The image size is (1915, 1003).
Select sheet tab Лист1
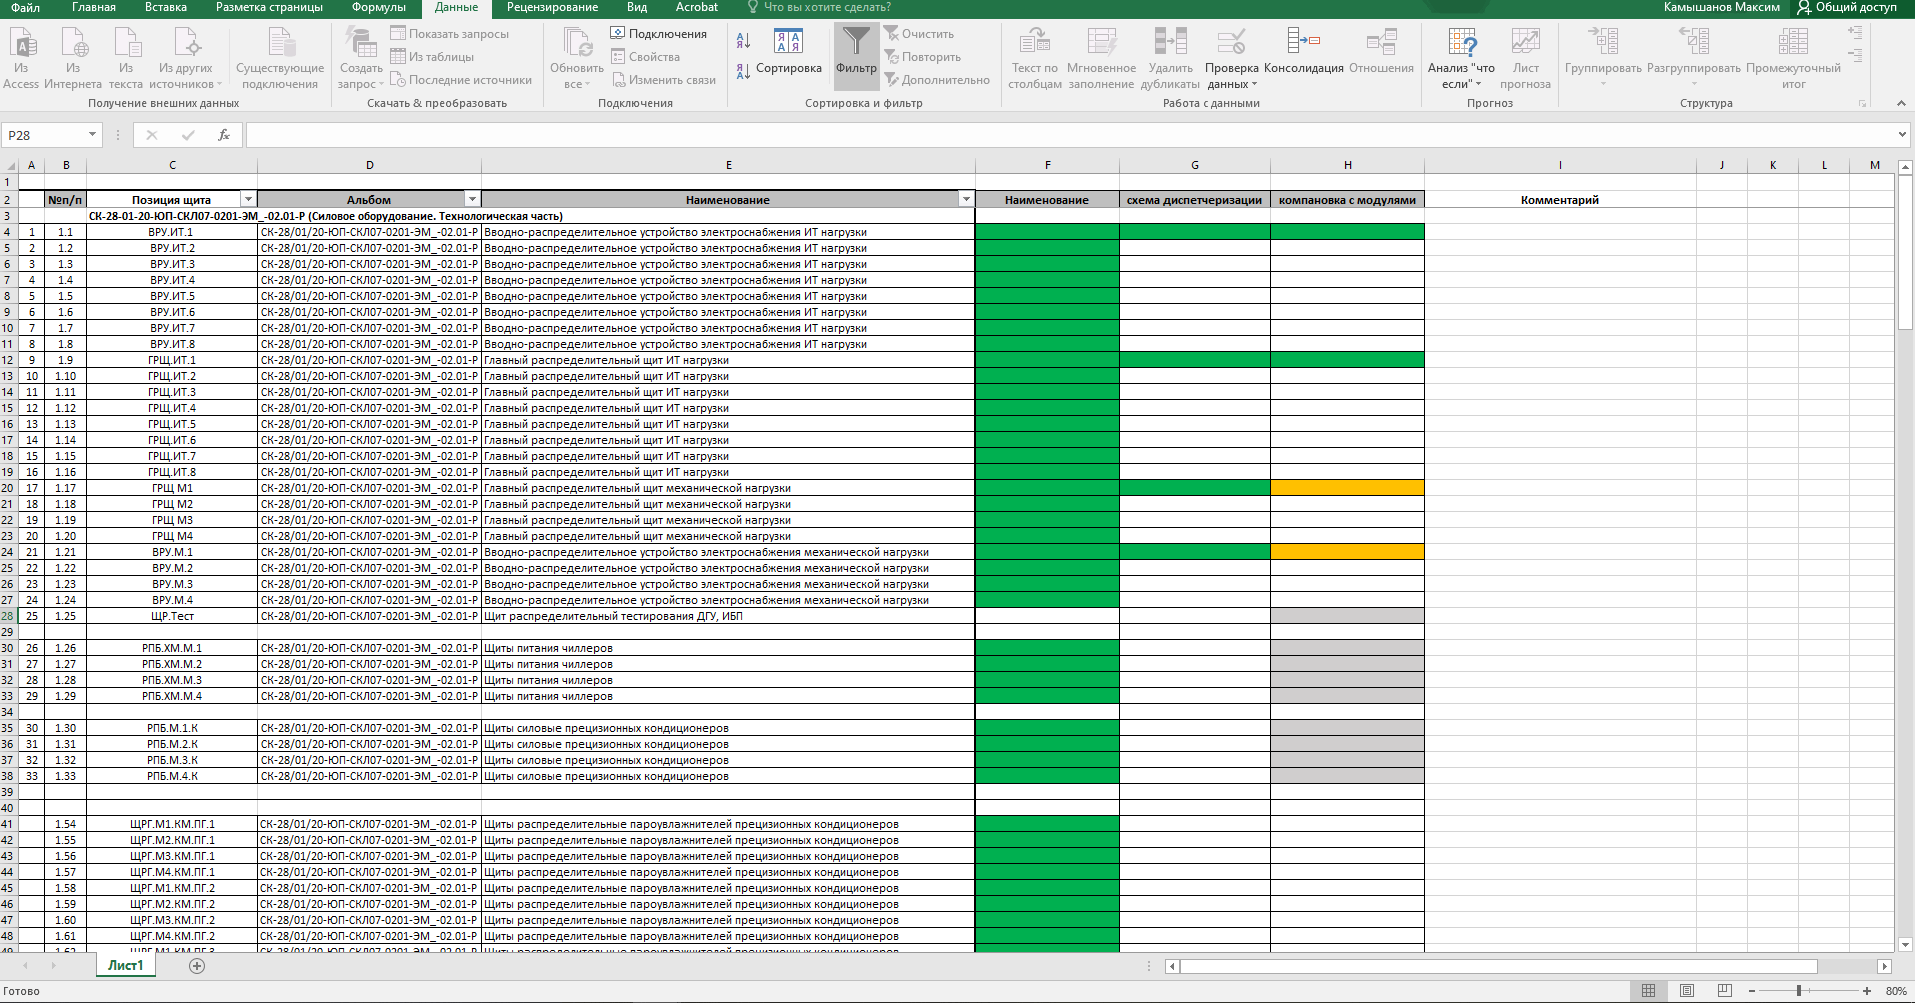pos(126,966)
